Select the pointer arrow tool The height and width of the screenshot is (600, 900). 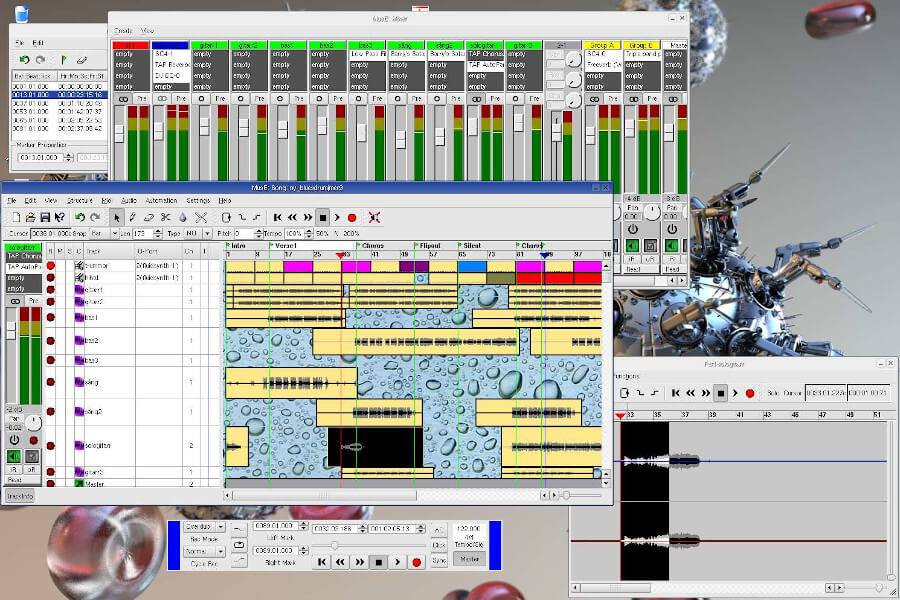point(116,217)
